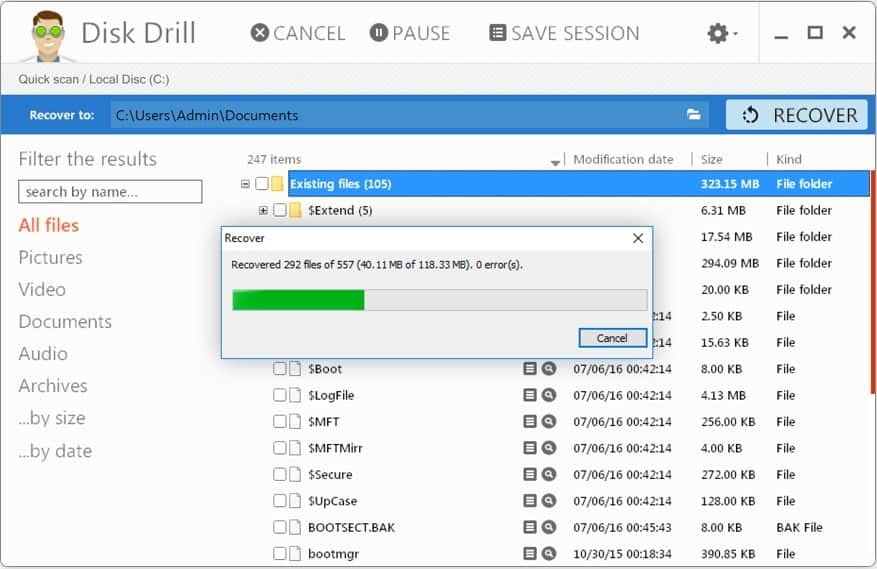Open the hex view icon for $UpCase
Image resolution: width=877 pixels, height=569 pixels.
click(530, 501)
